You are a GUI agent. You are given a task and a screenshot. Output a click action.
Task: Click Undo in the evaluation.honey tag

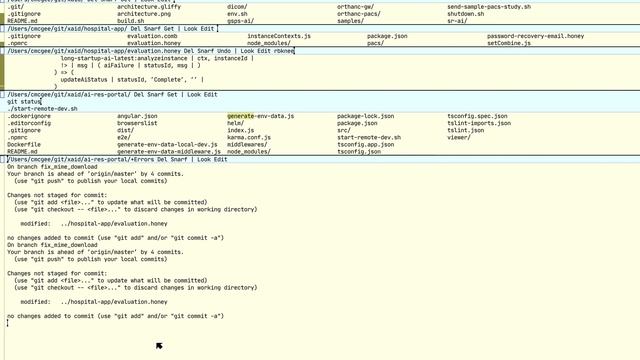point(224,51)
